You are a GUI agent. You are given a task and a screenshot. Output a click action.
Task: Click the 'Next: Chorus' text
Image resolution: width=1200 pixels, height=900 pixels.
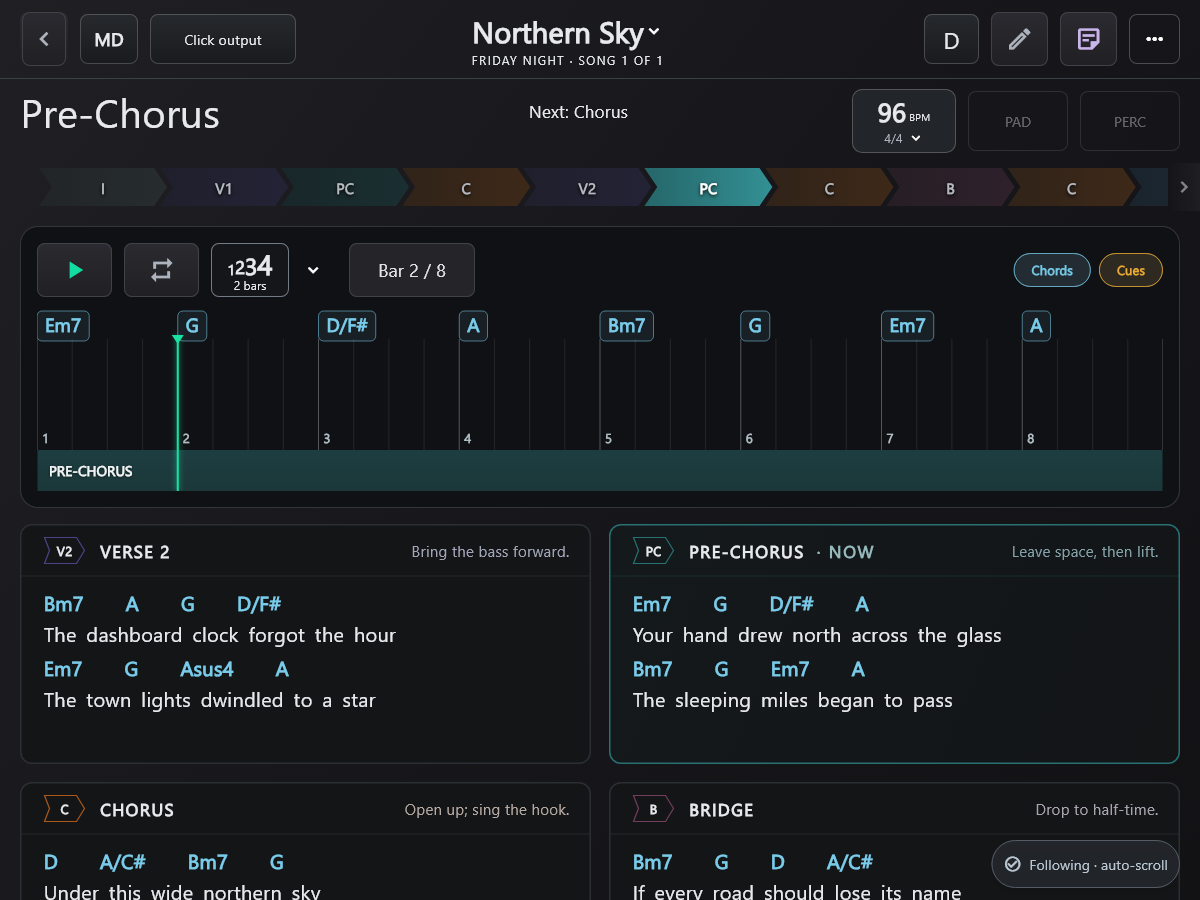click(578, 112)
